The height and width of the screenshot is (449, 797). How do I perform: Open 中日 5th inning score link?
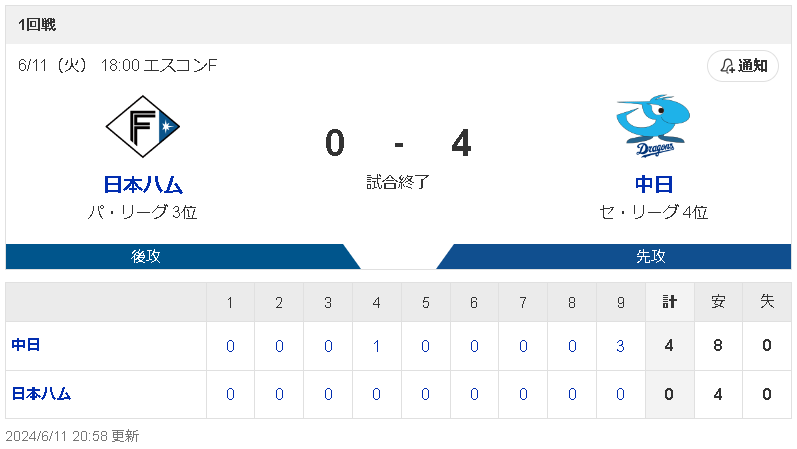(x=425, y=346)
